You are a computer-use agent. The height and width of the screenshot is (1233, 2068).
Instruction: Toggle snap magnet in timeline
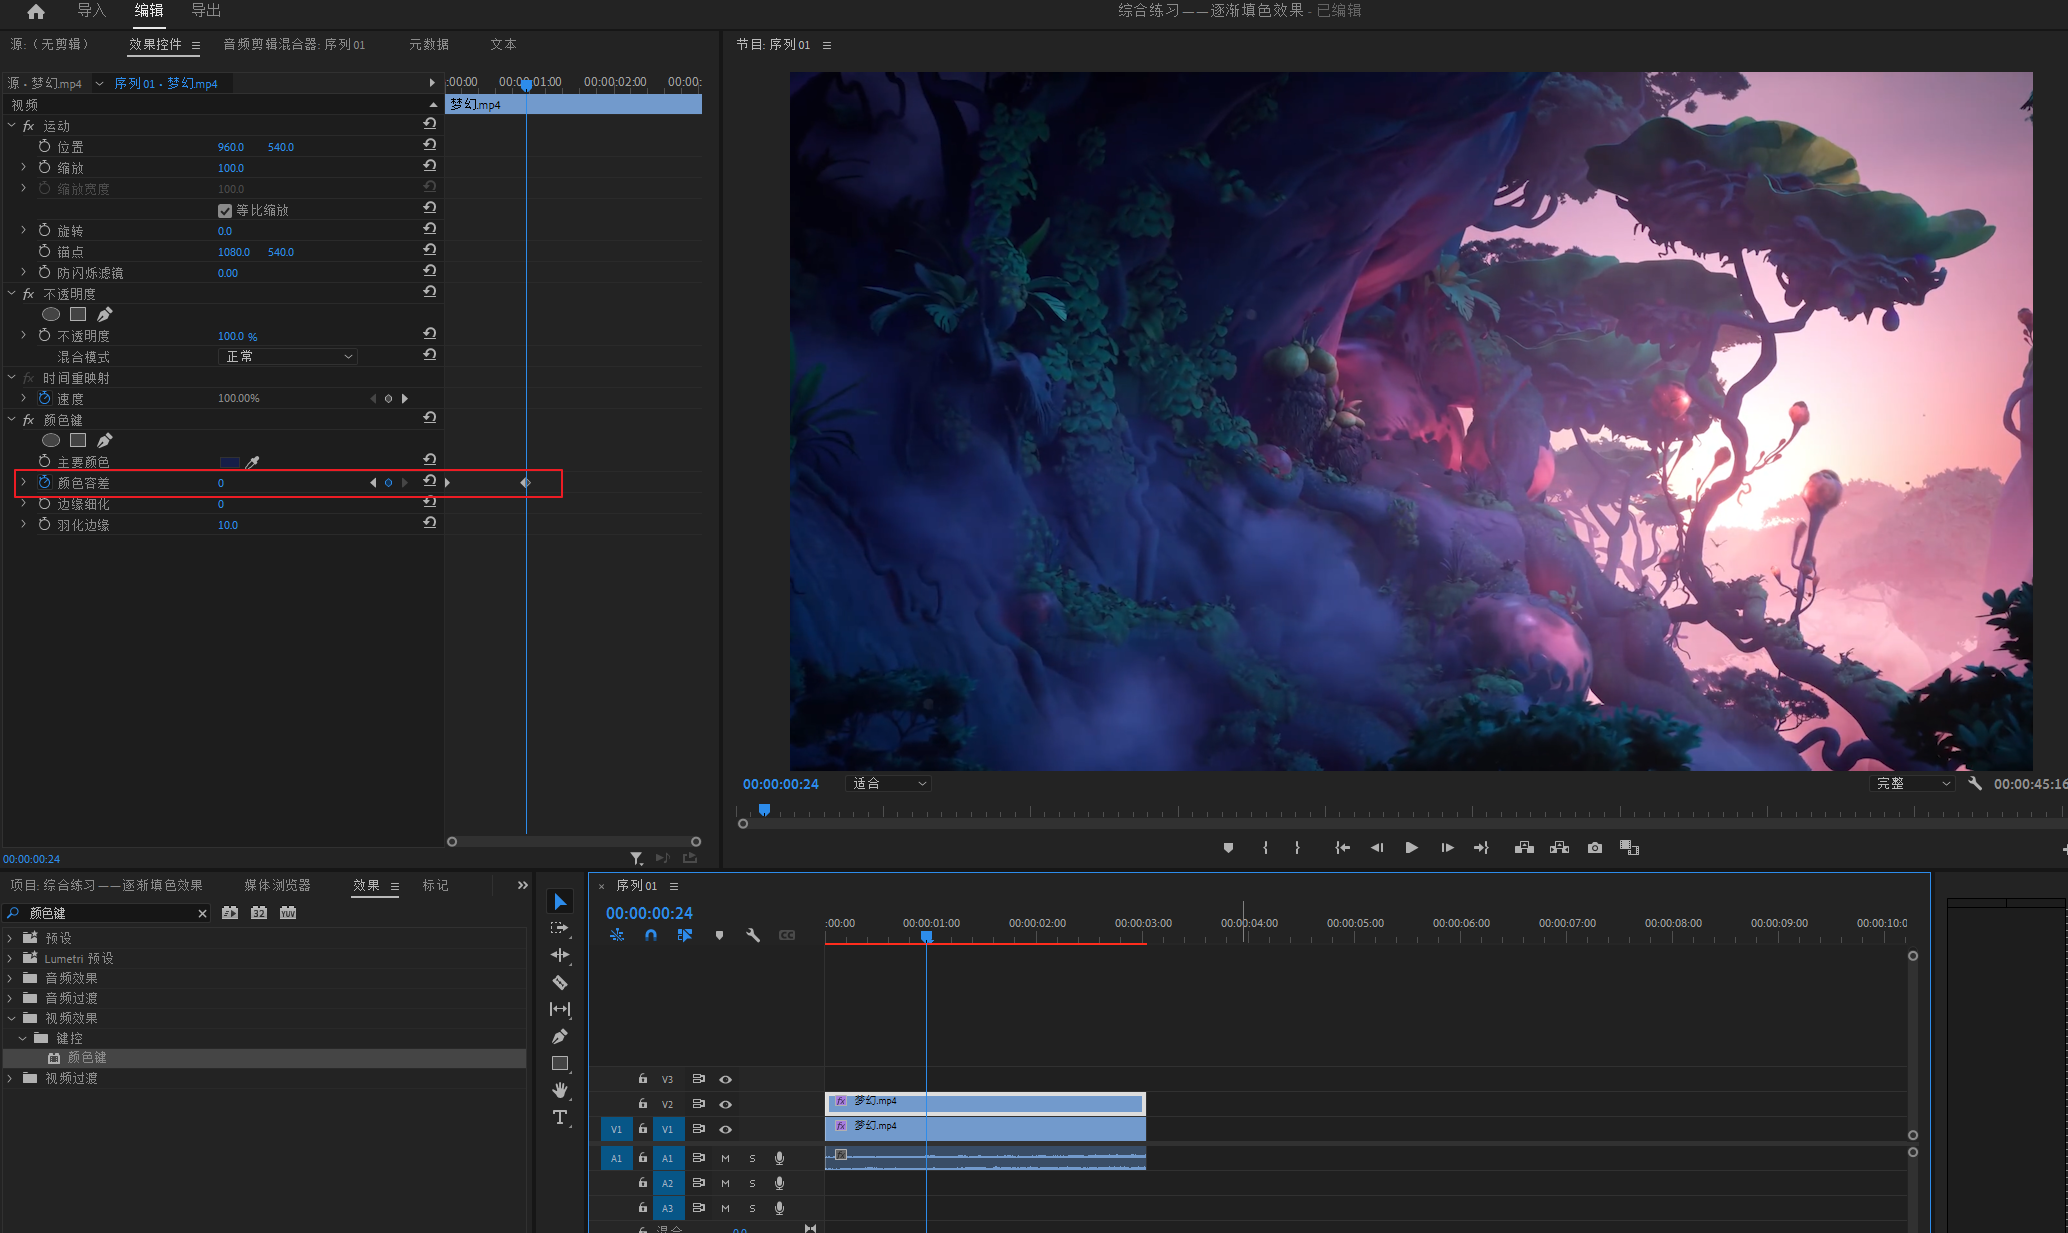click(x=651, y=935)
